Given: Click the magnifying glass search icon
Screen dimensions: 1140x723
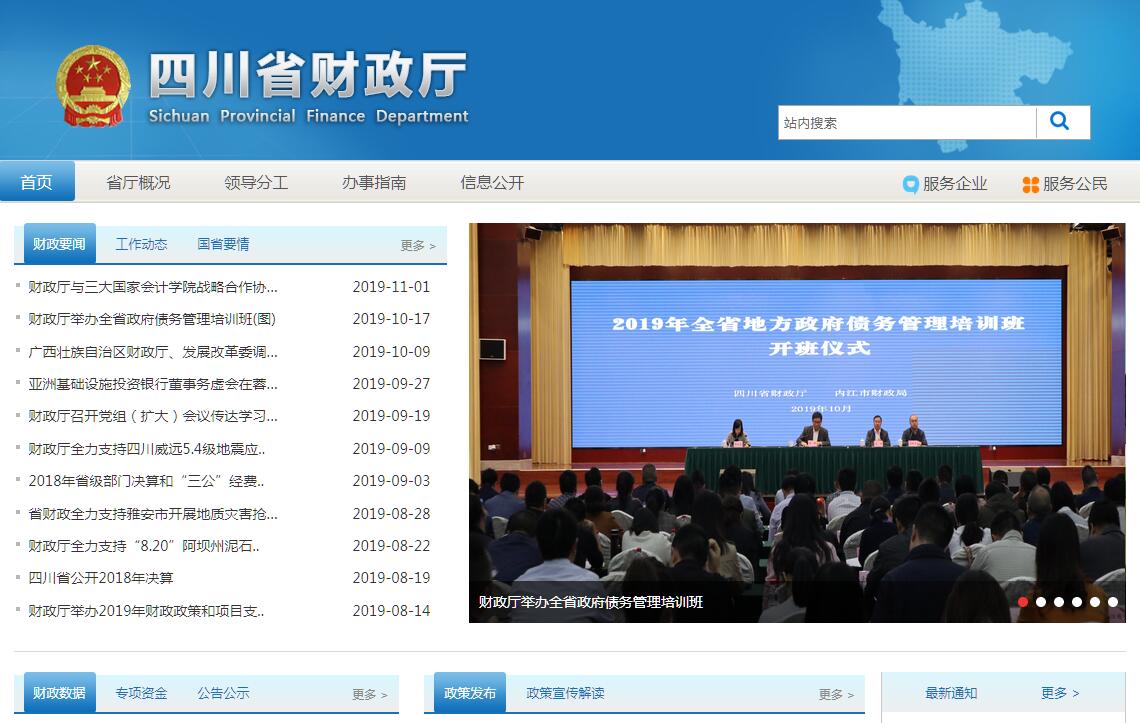Looking at the screenshot, I should coord(1061,122).
